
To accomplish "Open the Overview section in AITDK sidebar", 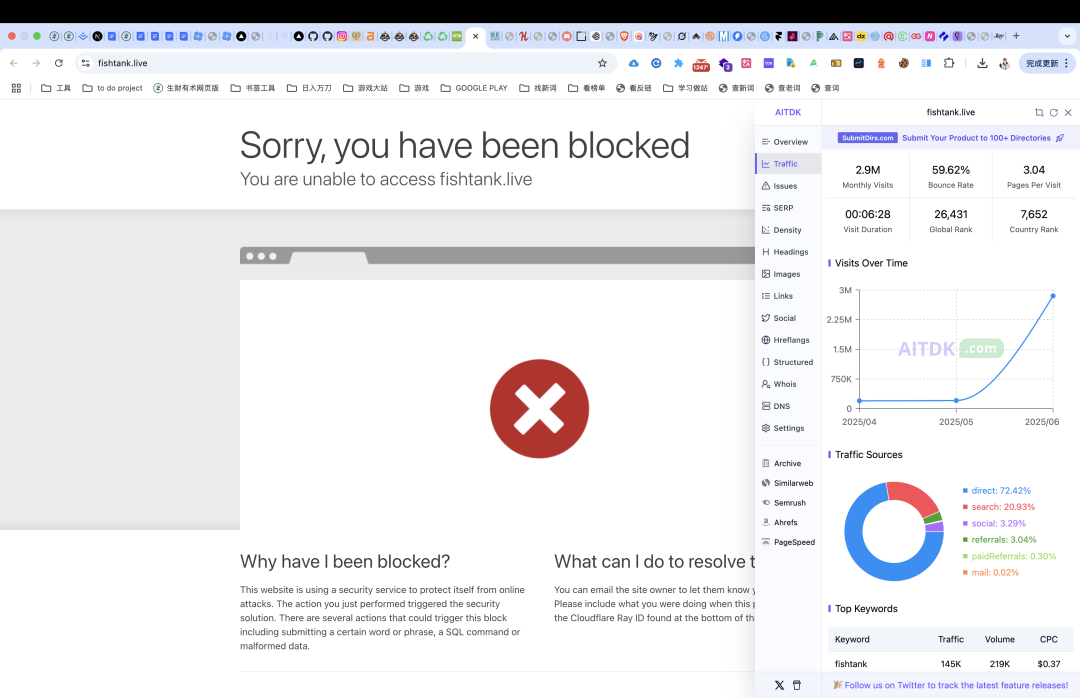I will (x=785, y=142).
